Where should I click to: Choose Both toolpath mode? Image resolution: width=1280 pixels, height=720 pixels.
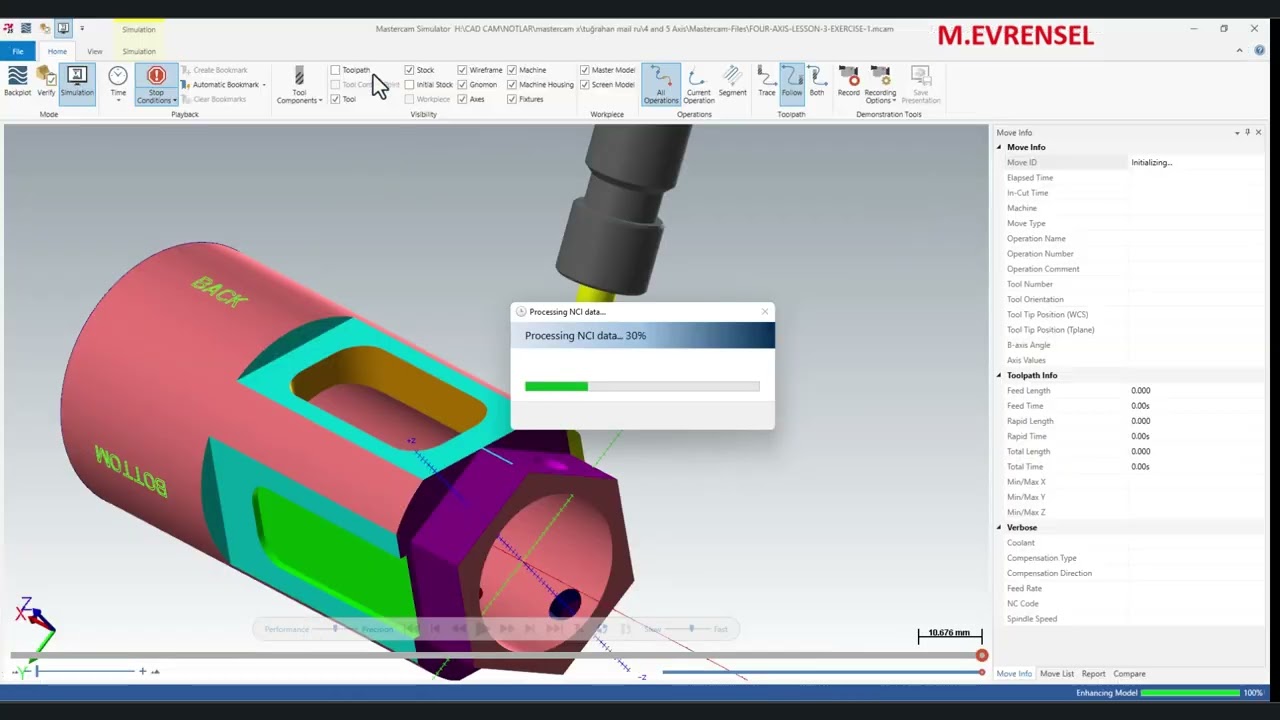817,82
